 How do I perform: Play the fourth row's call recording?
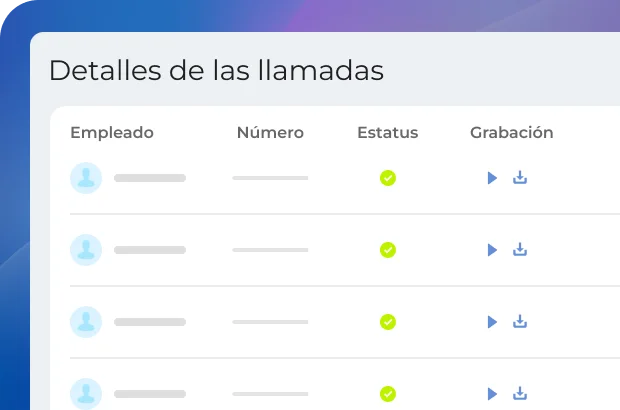[x=492, y=394]
